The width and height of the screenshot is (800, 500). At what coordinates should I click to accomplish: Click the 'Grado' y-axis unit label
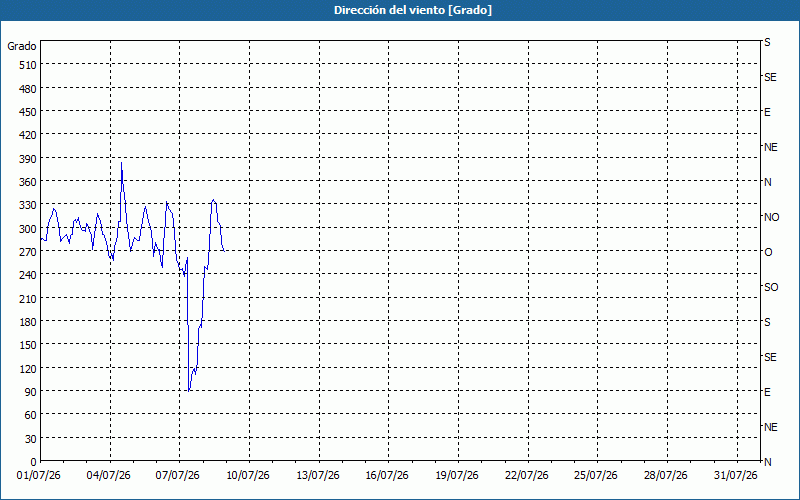point(22,46)
